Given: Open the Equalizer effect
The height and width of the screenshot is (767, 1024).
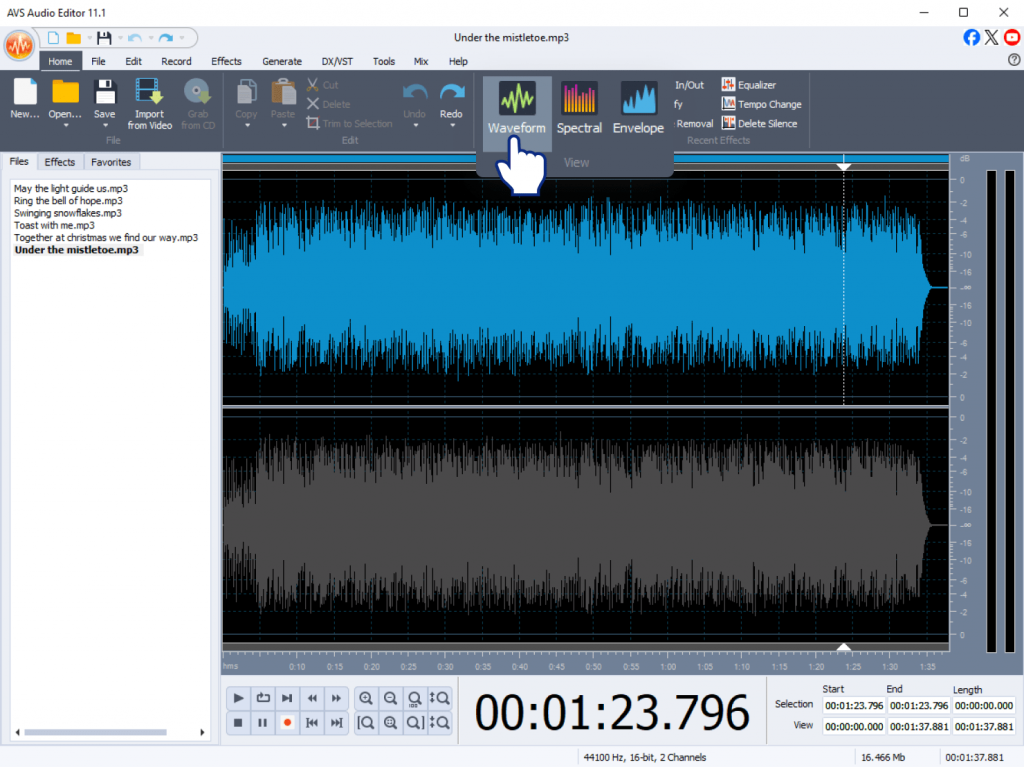Looking at the screenshot, I should point(749,85).
